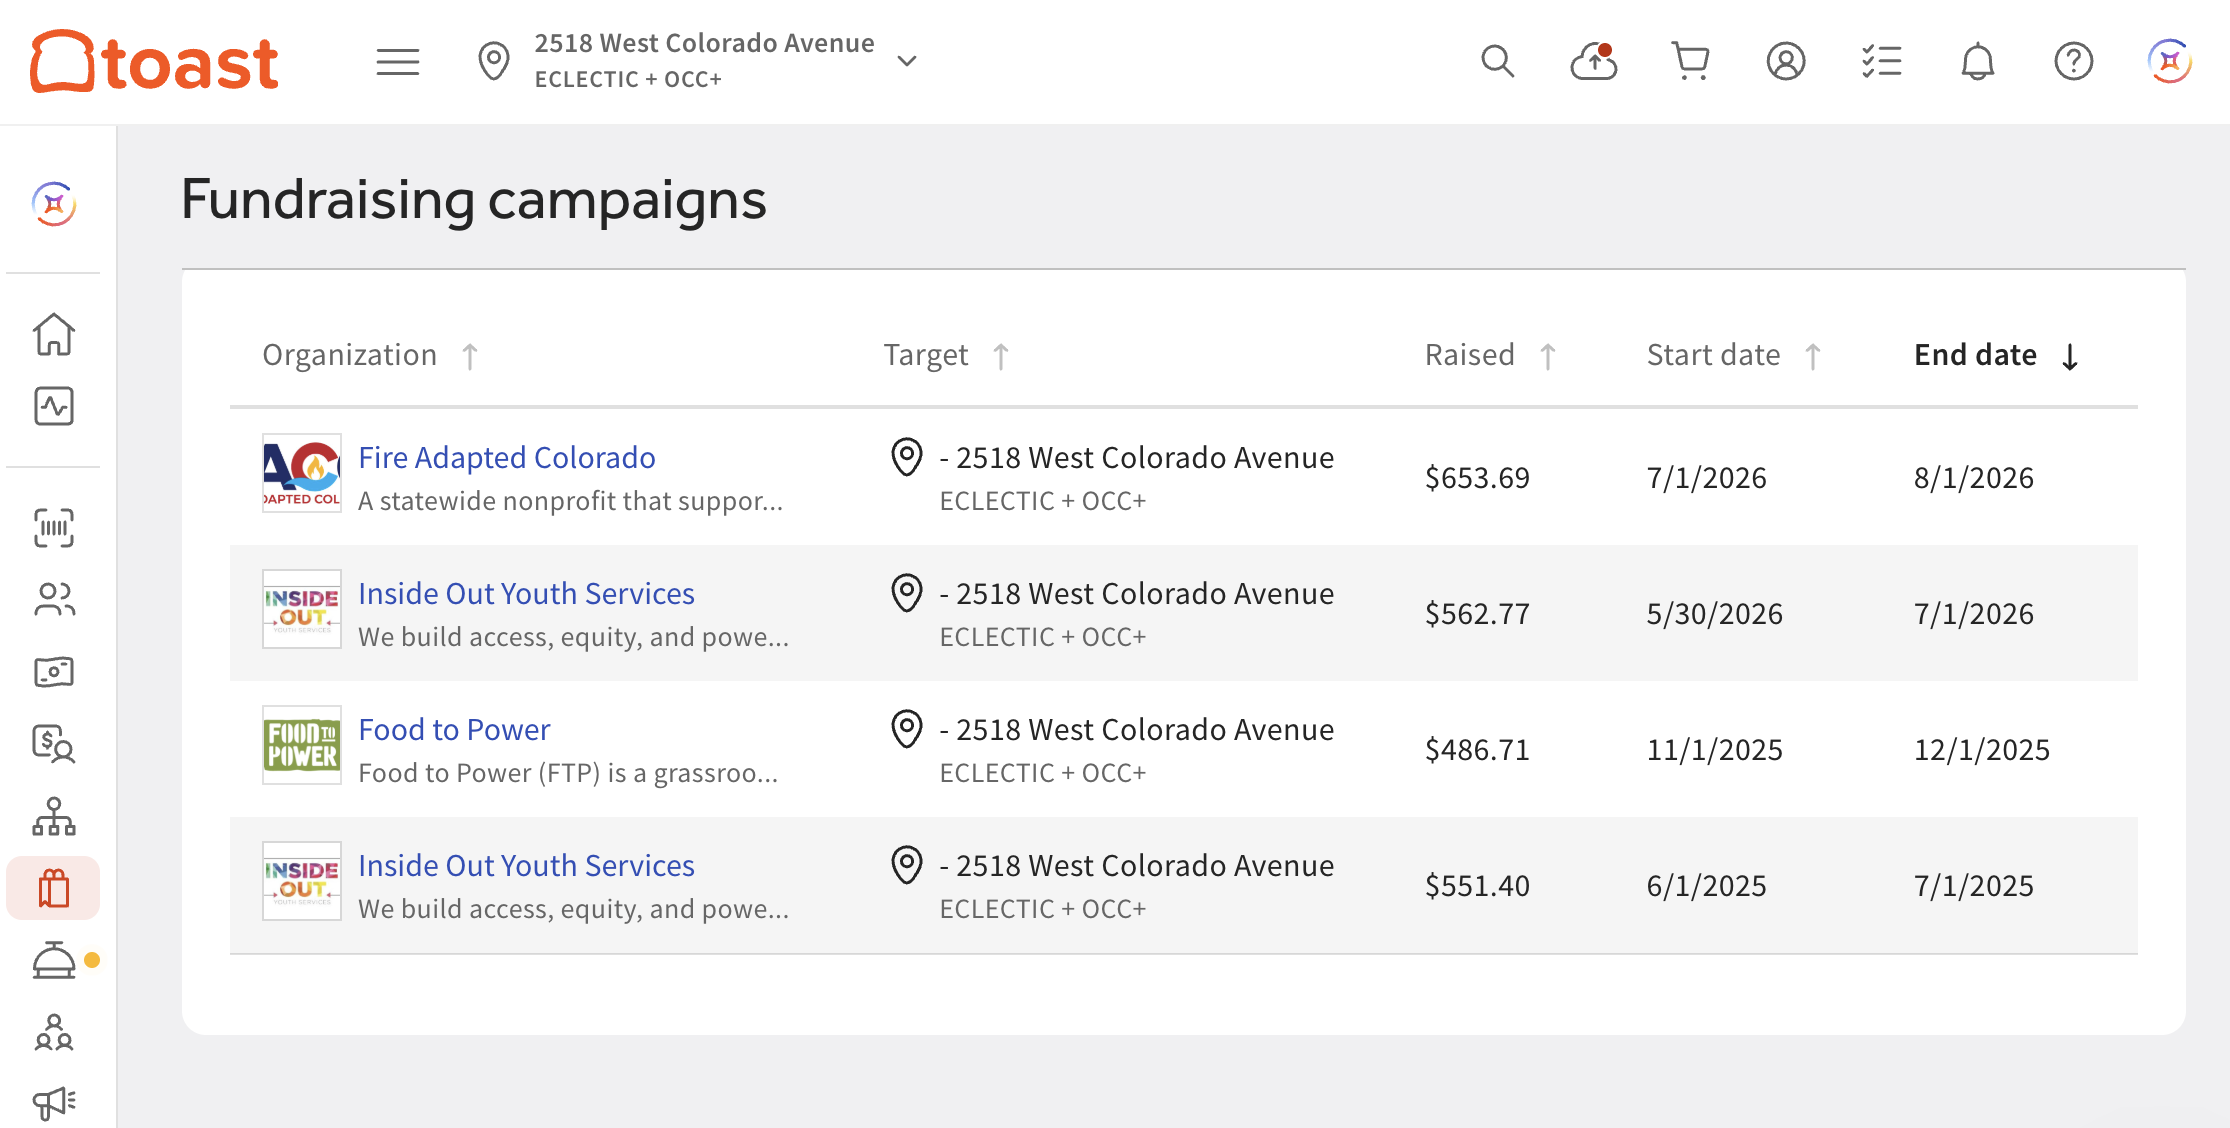Open the hamburger navigation menu
Viewport: 2230px width, 1128px height.
(x=398, y=62)
